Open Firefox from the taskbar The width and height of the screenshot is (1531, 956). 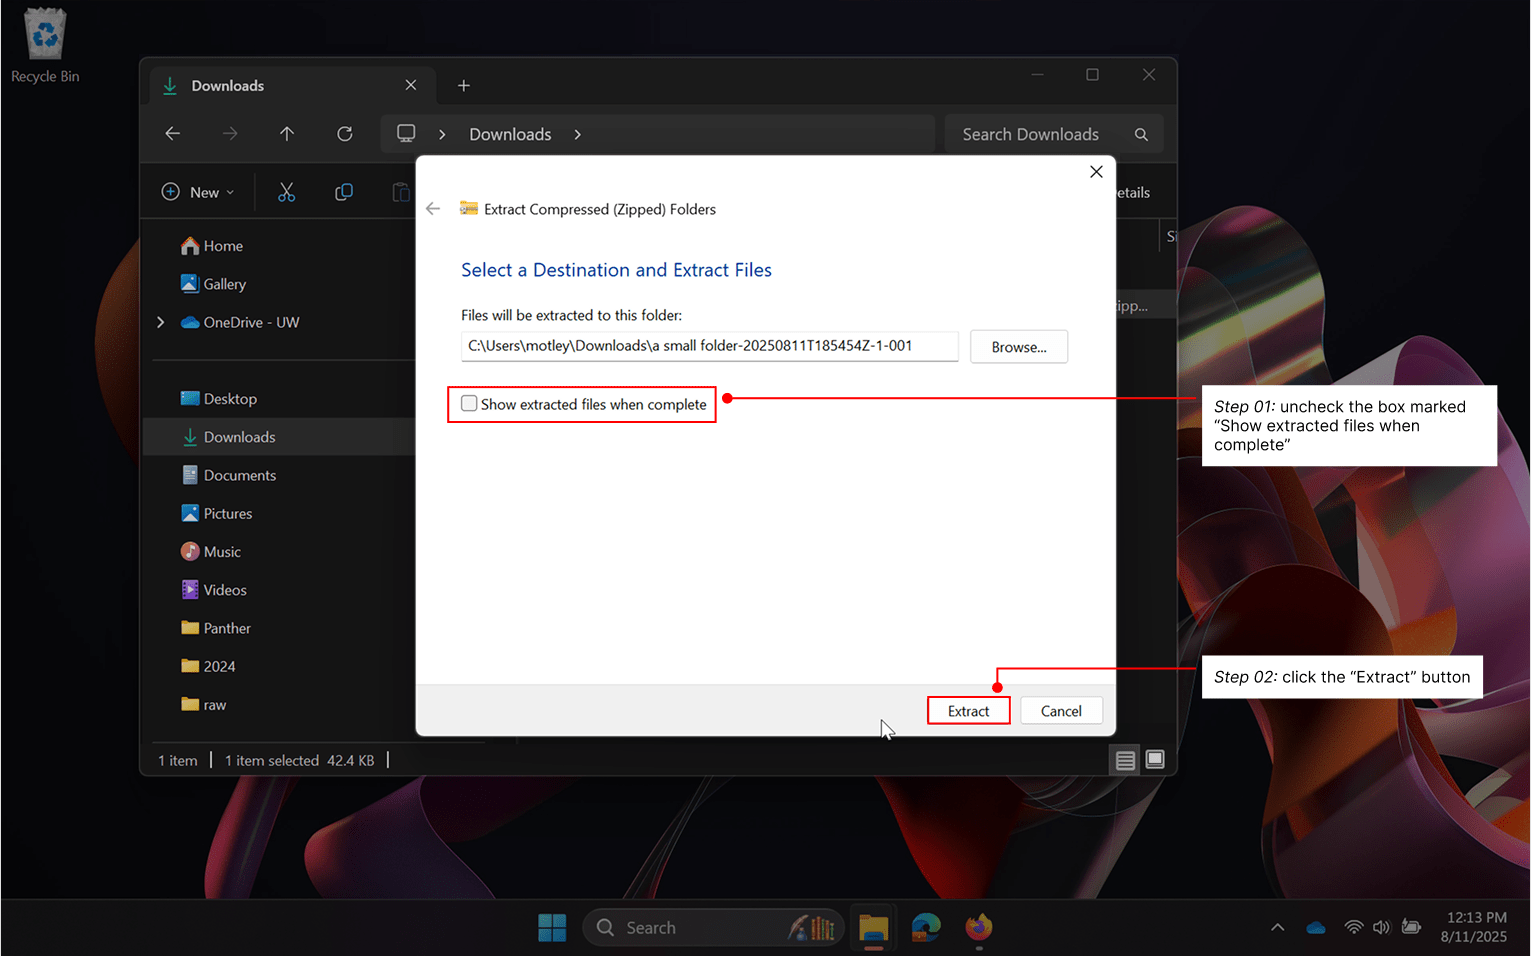pyautogui.click(x=978, y=928)
